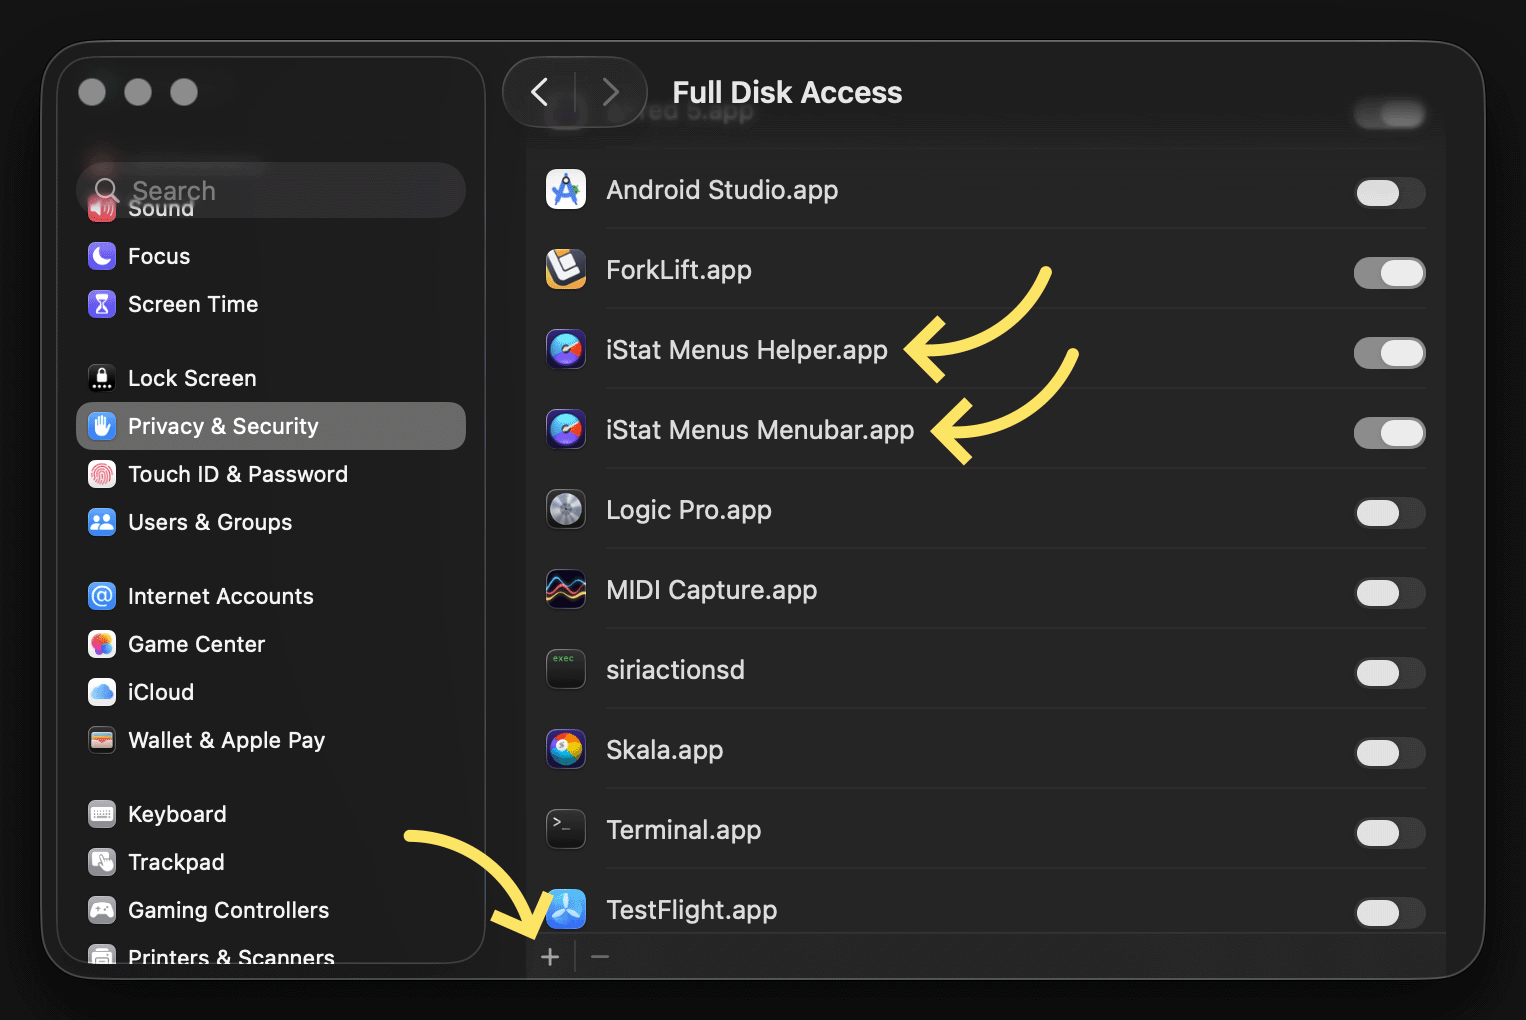Image resolution: width=1526 pixels, height=1020 pixels.
Task: Click the Users & Groups icon
Action: pyautogui.click(x=102, y=522)
